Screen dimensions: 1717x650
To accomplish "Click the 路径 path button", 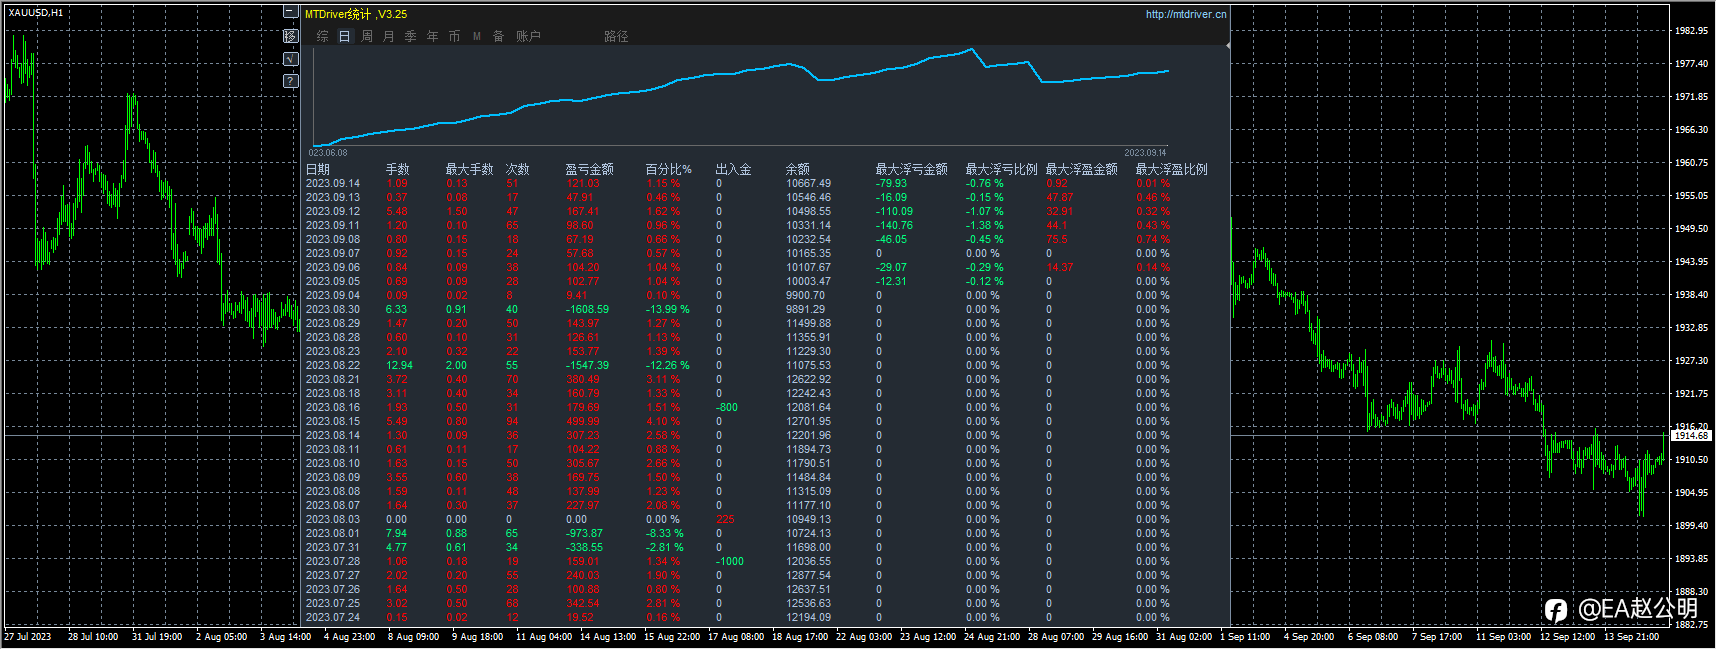I will (616, 37).
